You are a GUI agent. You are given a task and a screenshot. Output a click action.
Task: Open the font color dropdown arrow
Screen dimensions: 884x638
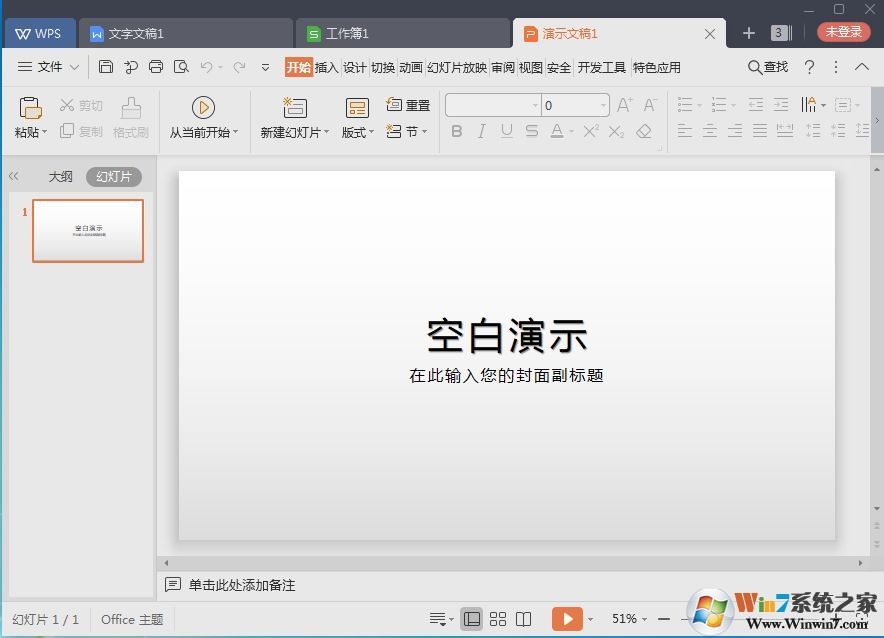tap(572, 131)
